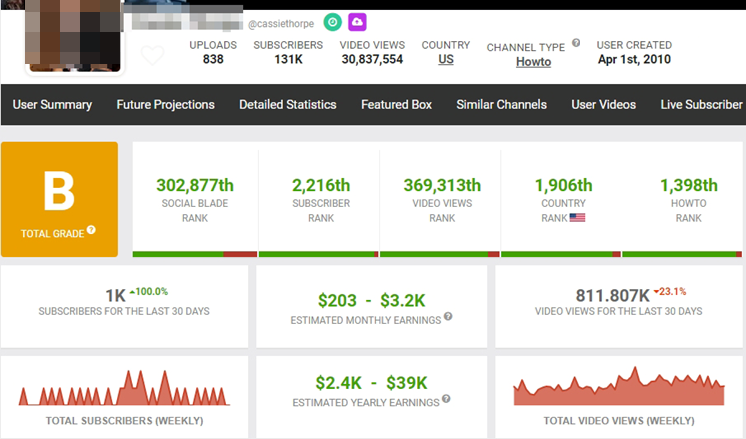This screenshot has height=439, width=746.
Task: Click the green circular icon beside @cassiethorpe
Action: tap(332, 22)
